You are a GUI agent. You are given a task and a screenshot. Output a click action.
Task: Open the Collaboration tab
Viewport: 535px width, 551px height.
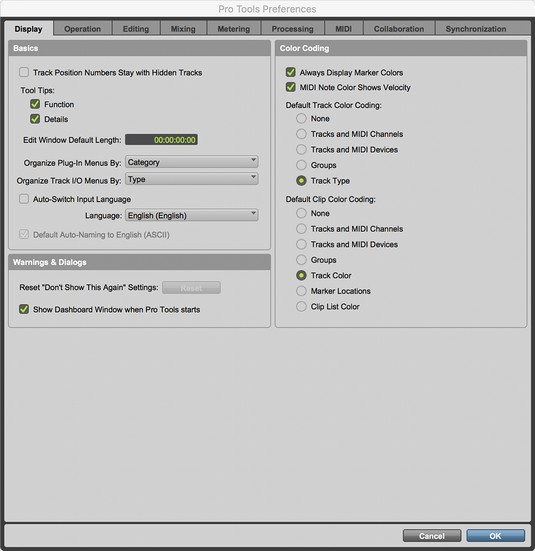click(x=399, y=28)
